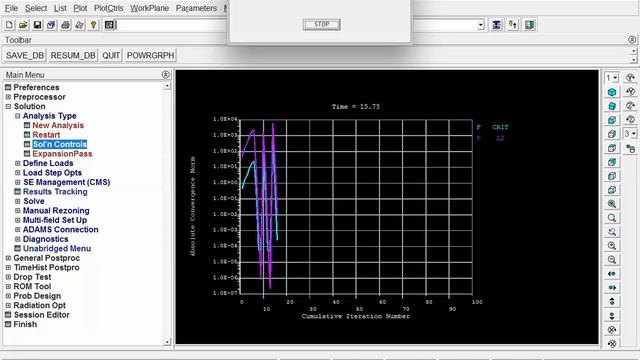Select the Bottom View cube icon
Screen dimensions: 640x360
[x=611, y=190]
